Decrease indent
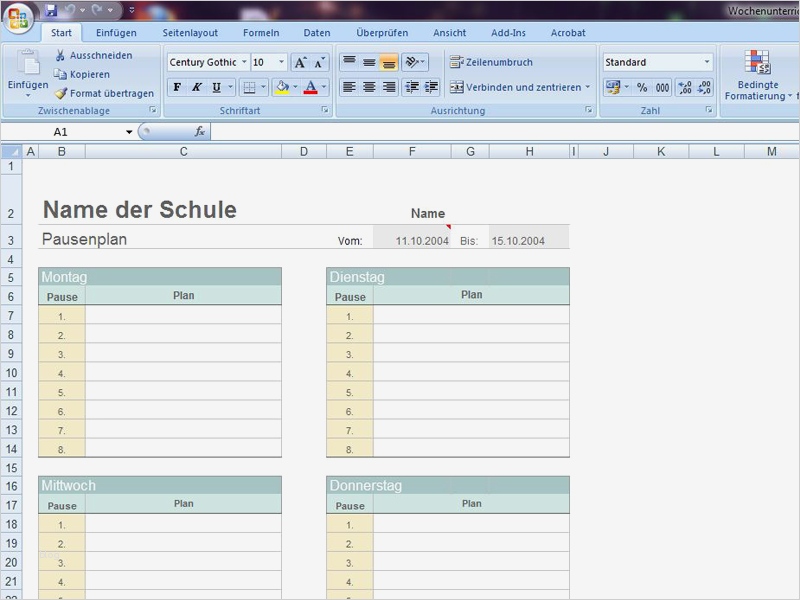The image size is (800, 600). tap(411, 87)
